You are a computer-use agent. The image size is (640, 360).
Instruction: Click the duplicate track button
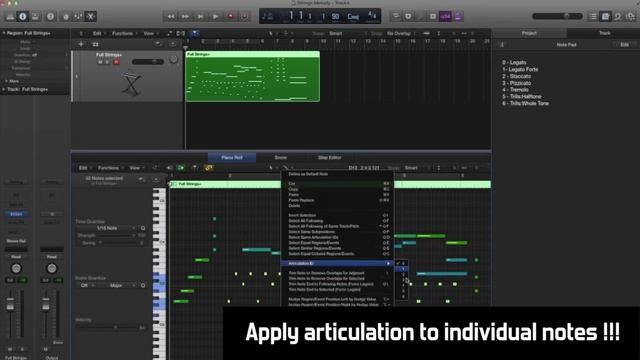pyautogui.click(x=96, y=44)
